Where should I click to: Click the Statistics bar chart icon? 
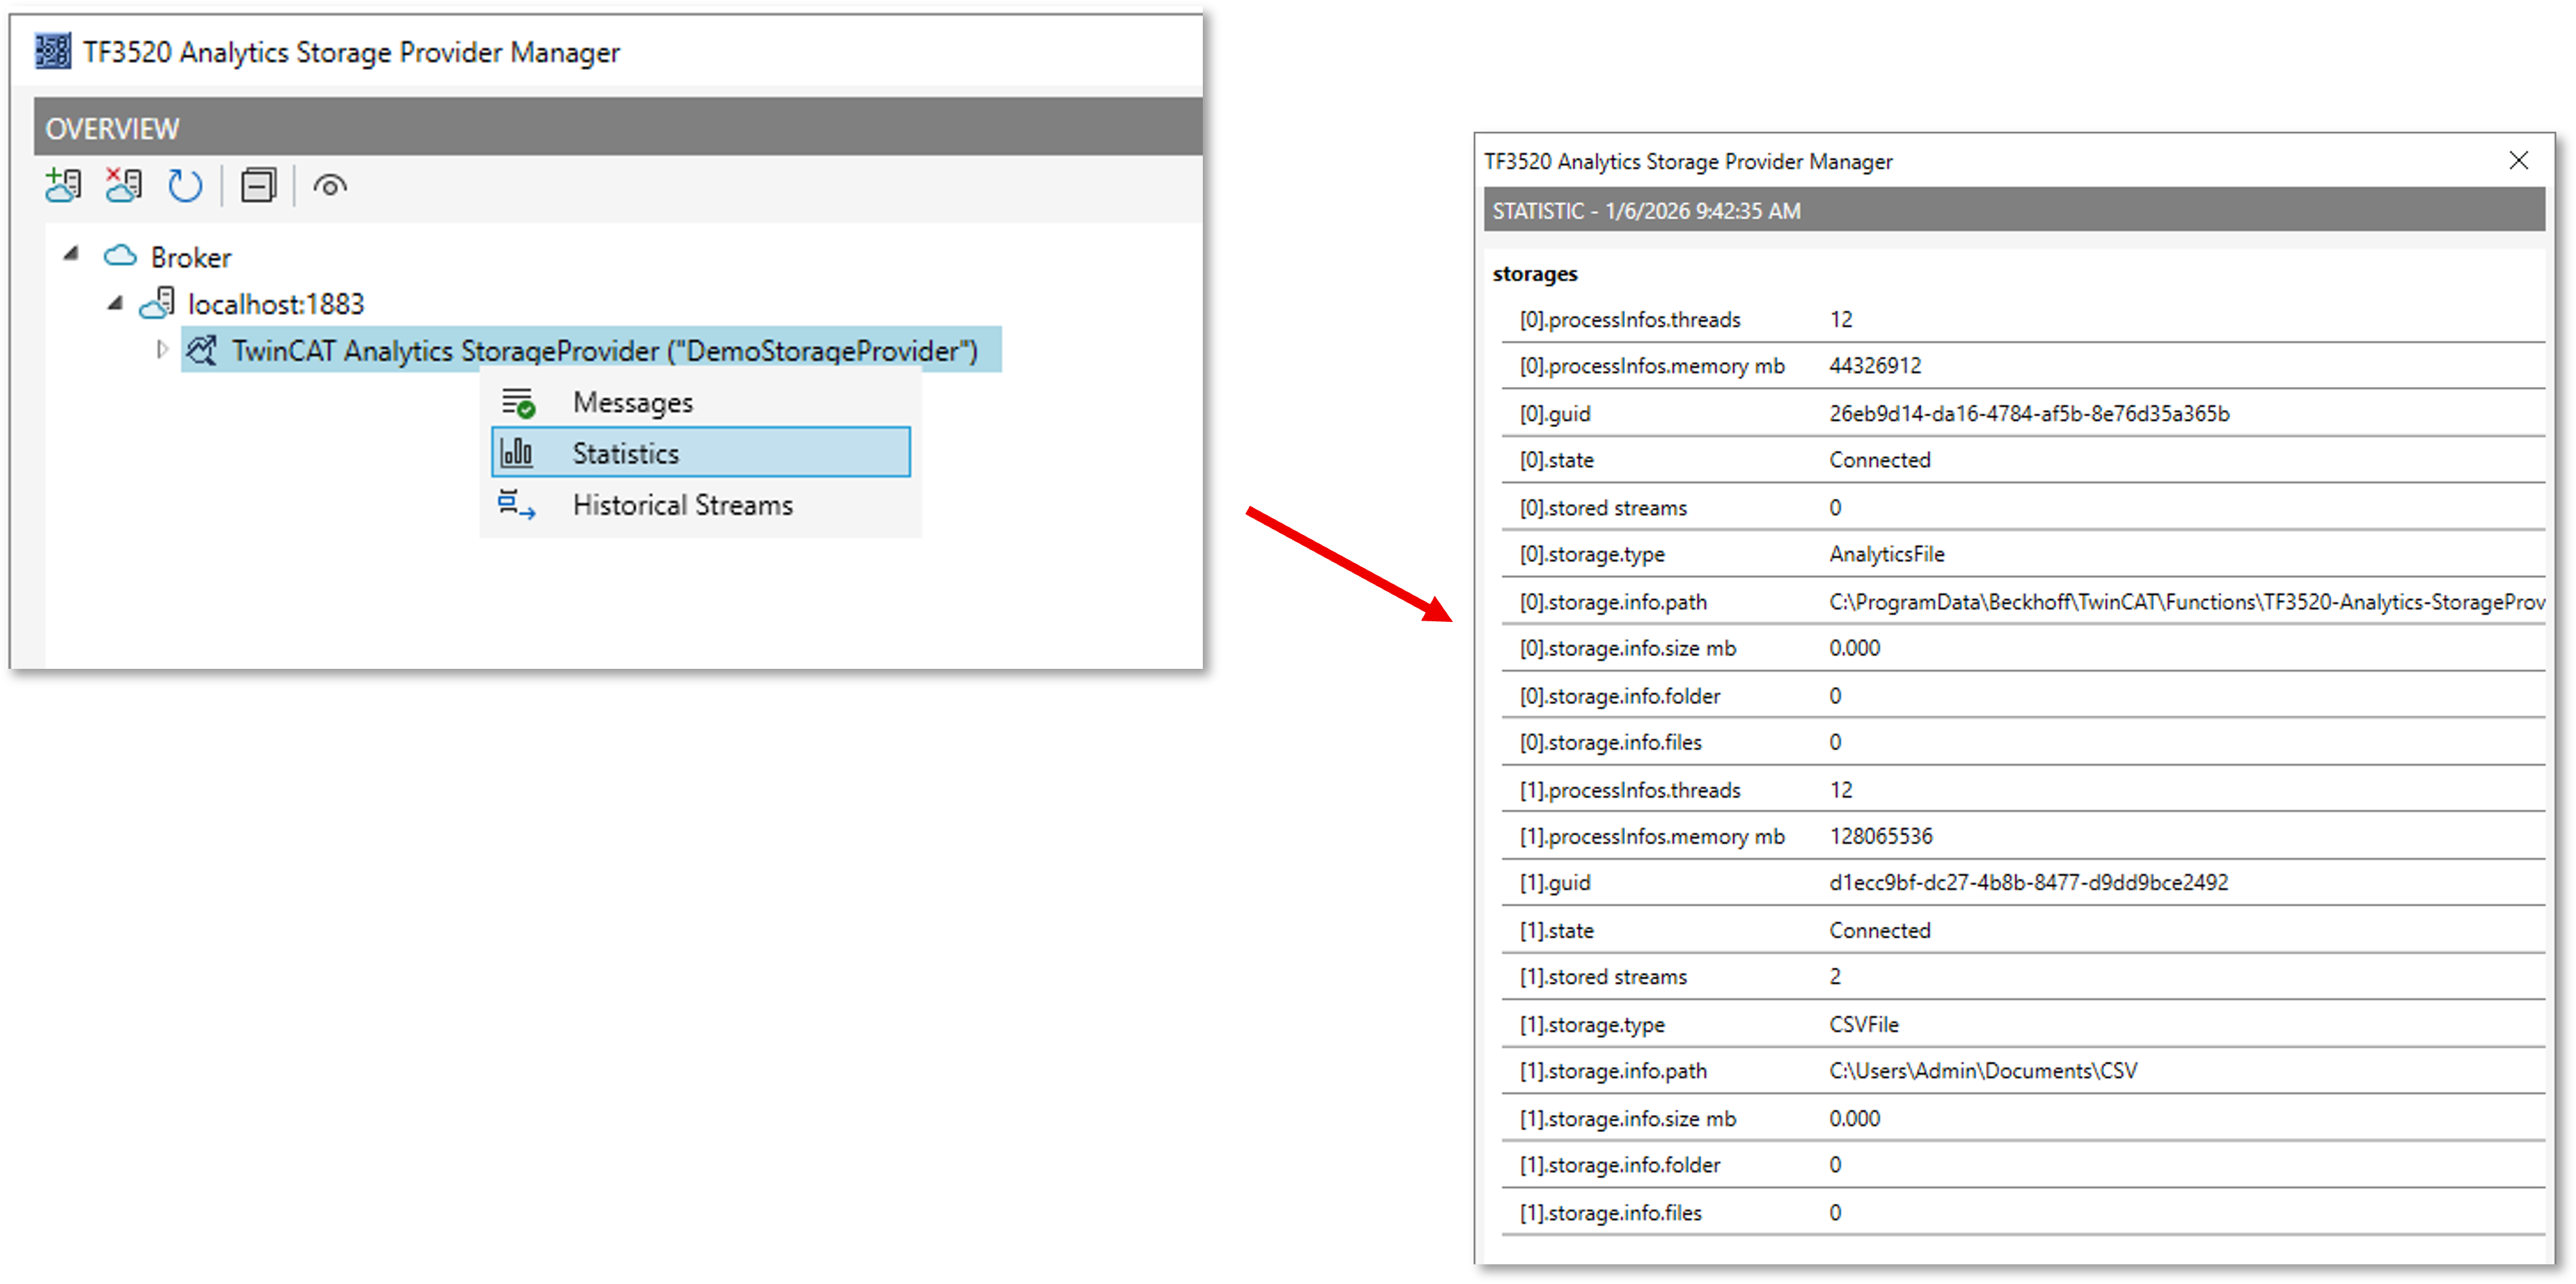tap(517, 452)
